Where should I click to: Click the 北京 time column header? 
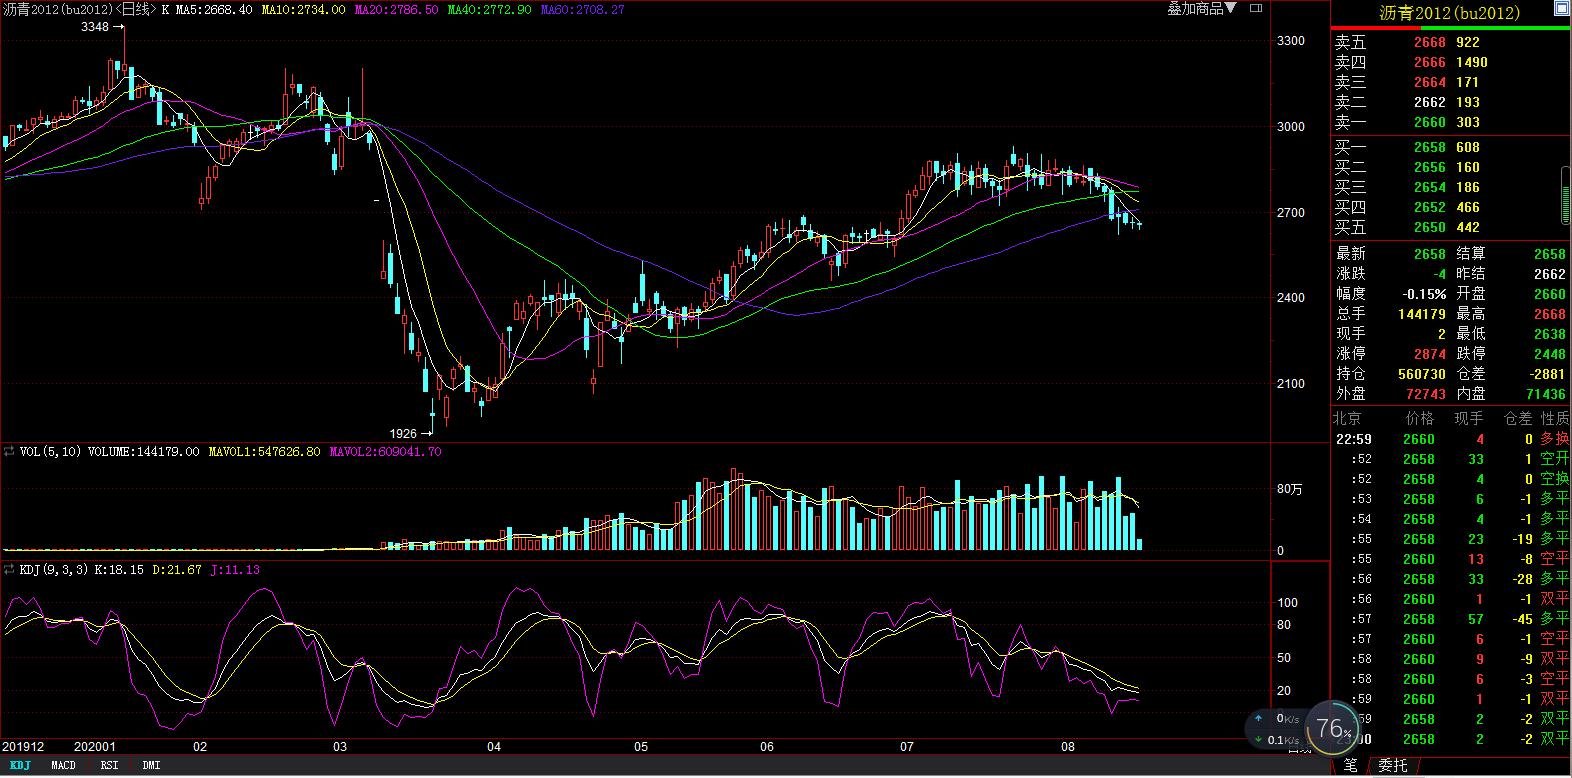tap(1348, 418)
